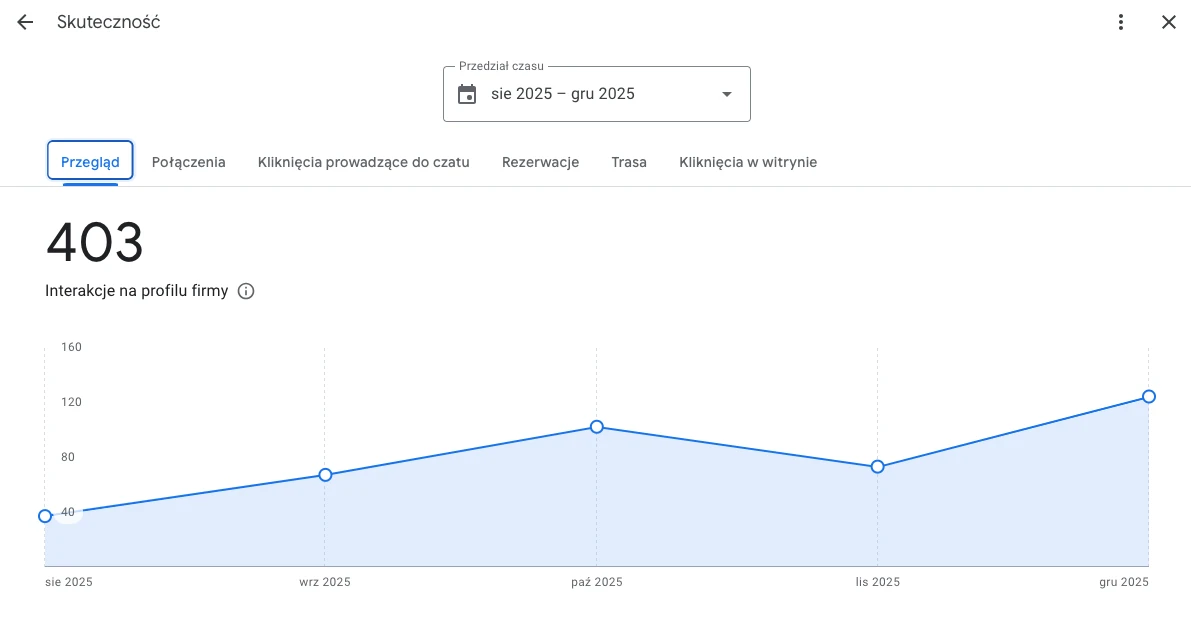Click the sie 2025 data point
This screenshot has width=1191, height=631.
click(45, 516)
